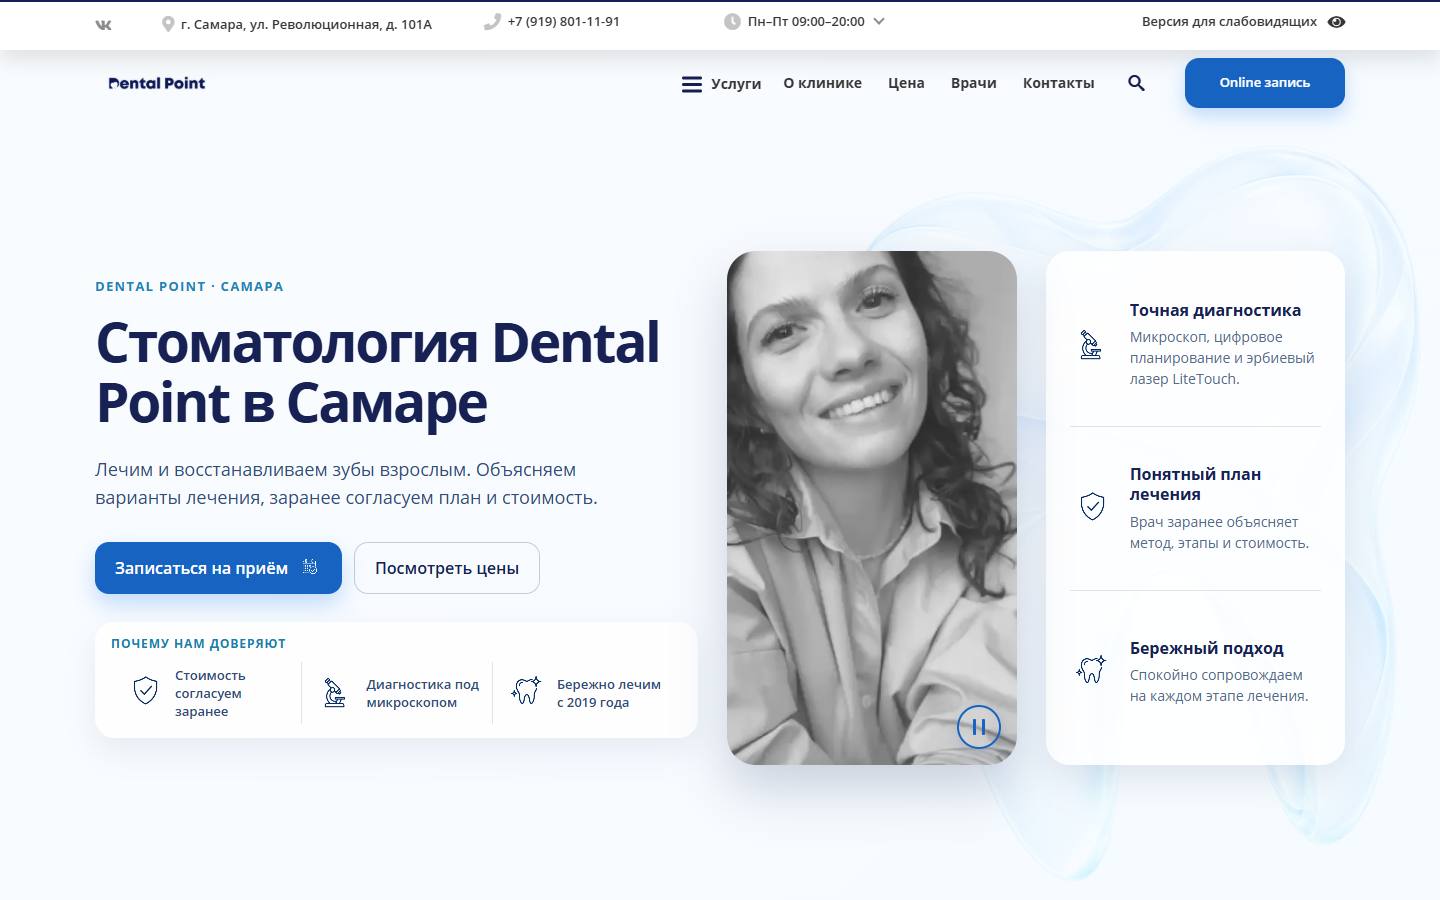This screenshot has width=1440, height=900.
Task: Click the woman's video thumbnail
Action: [872, 508]
